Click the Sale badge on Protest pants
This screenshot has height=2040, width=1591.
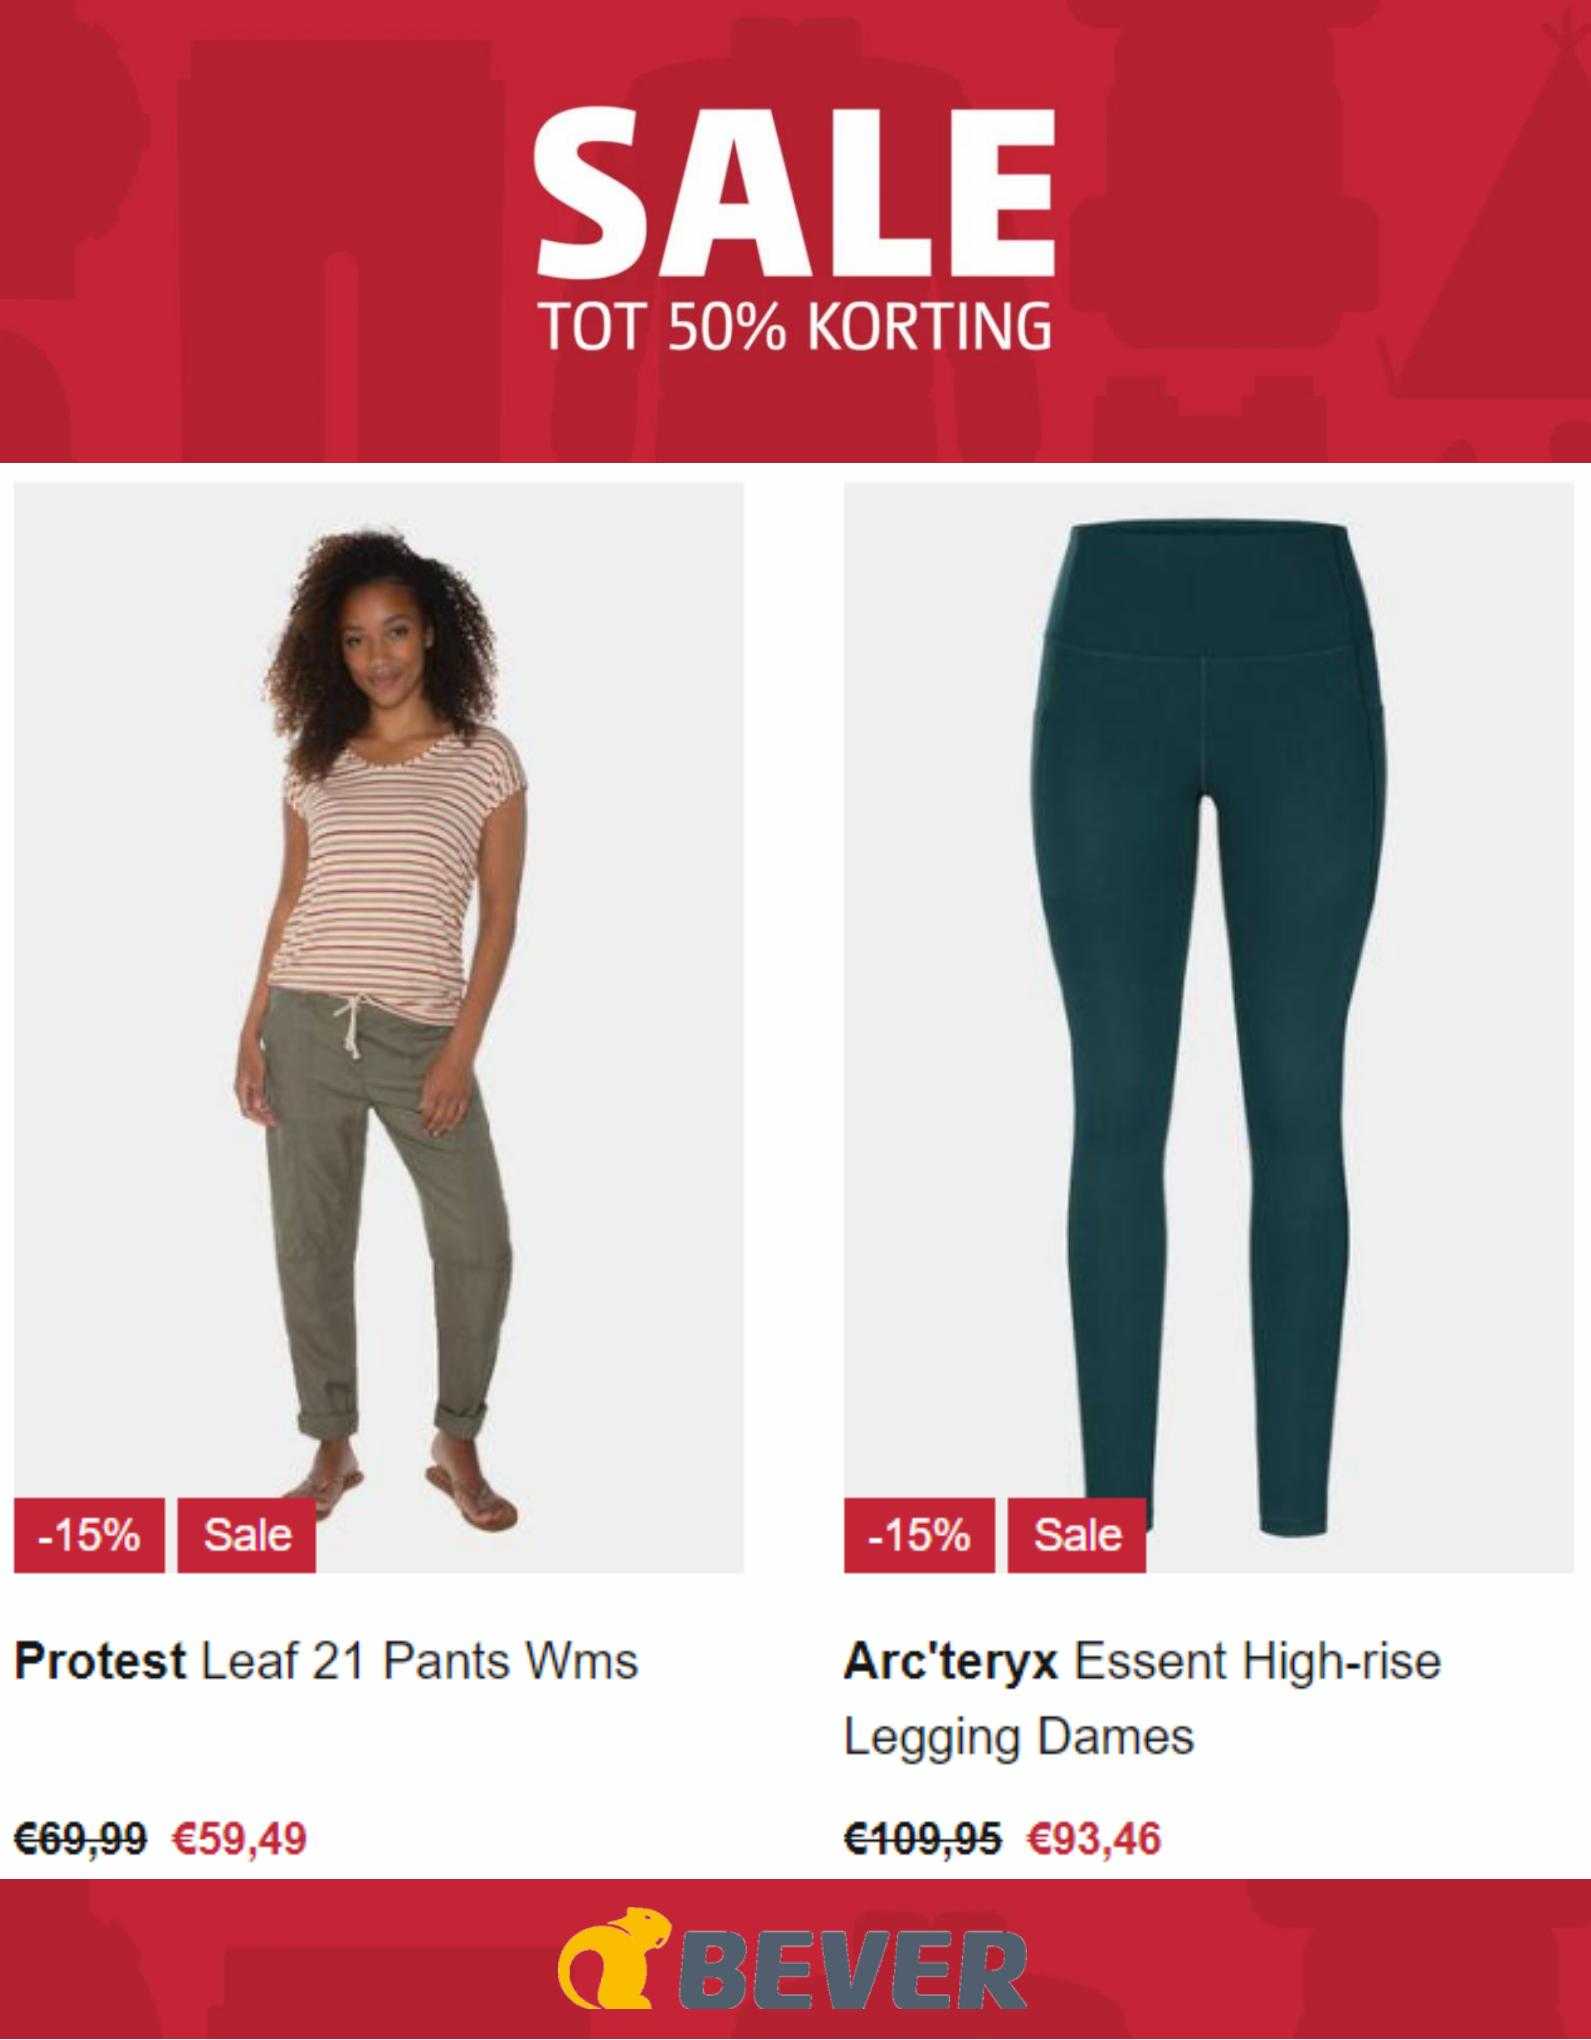247,1535
